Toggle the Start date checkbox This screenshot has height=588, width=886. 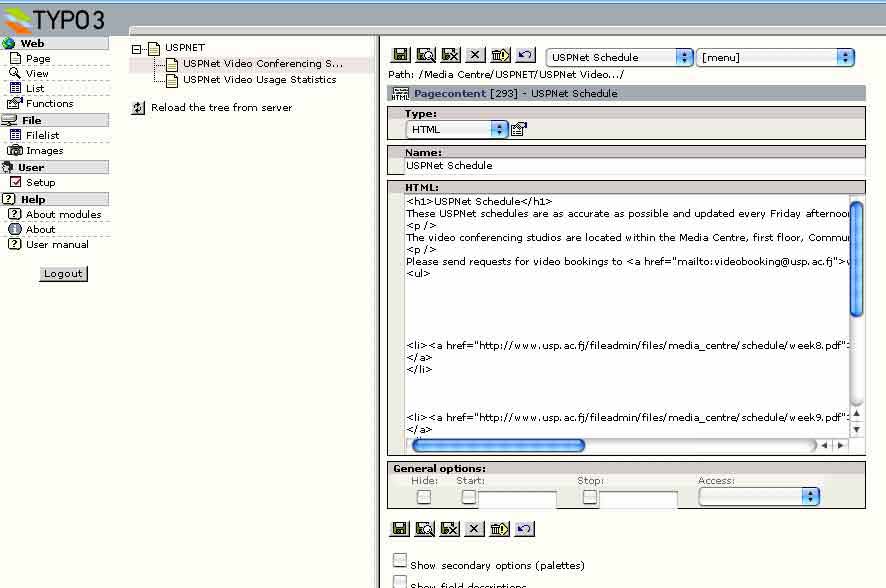468,497
